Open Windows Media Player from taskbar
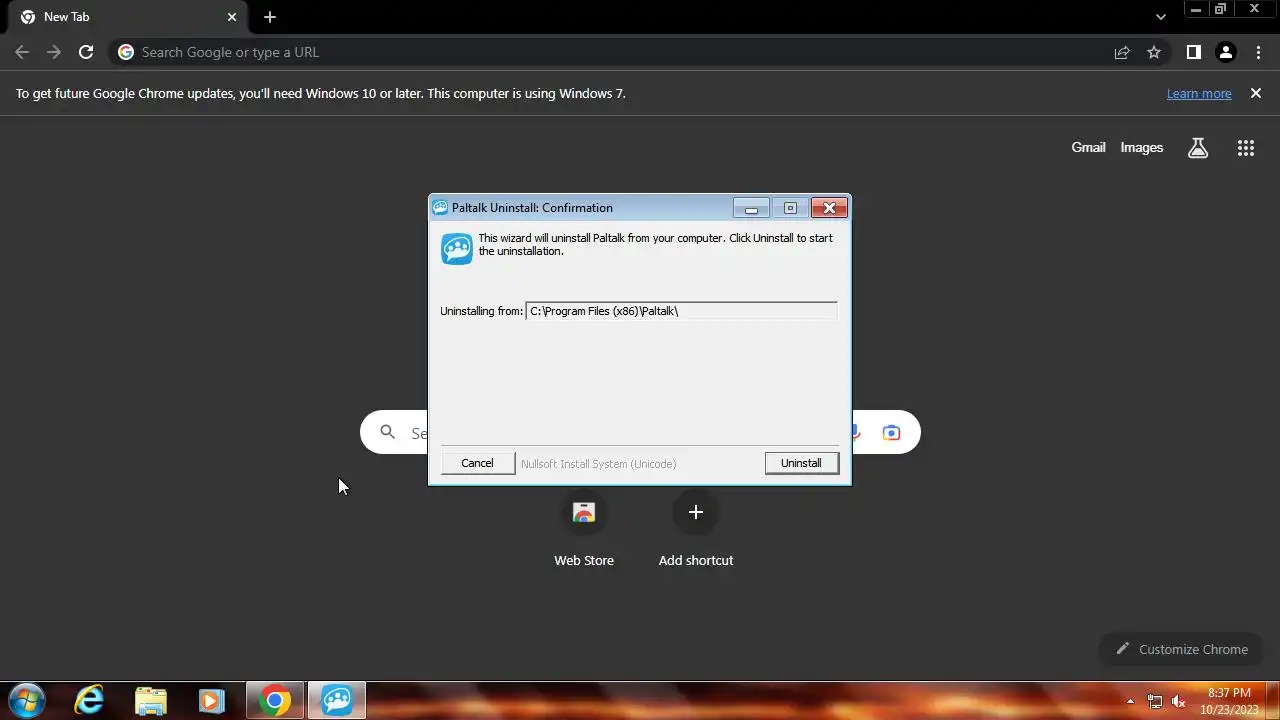The height and width of the screenshot is (720, 1280). point(212,700)
